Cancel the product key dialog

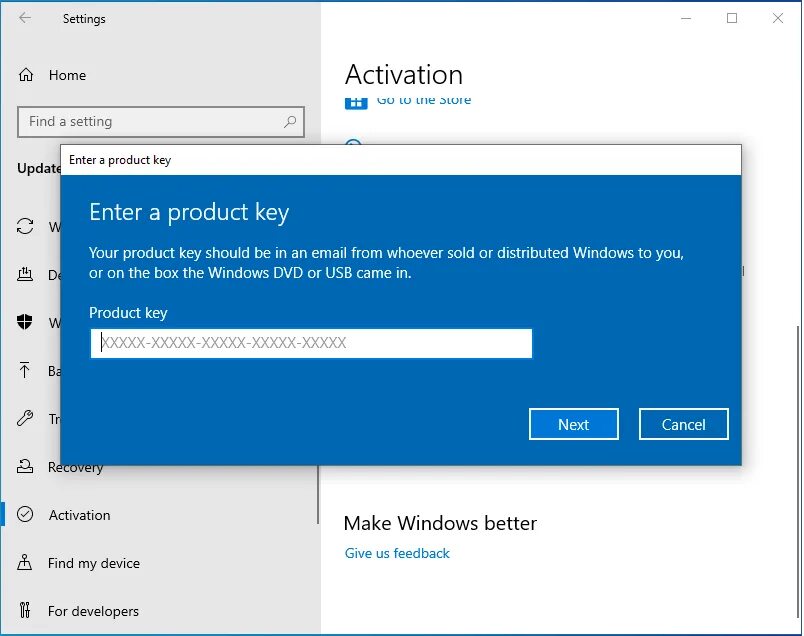tap(684, 424)
